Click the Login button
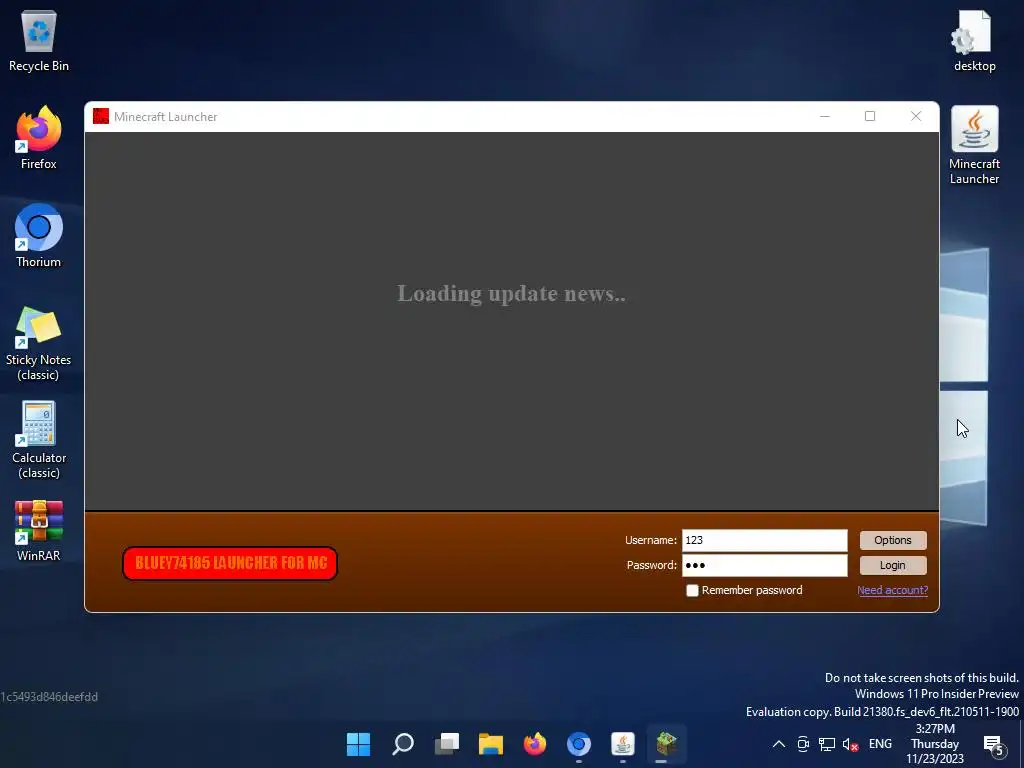Viewport: 1024px width, 768px height. [x=893, y=566]
